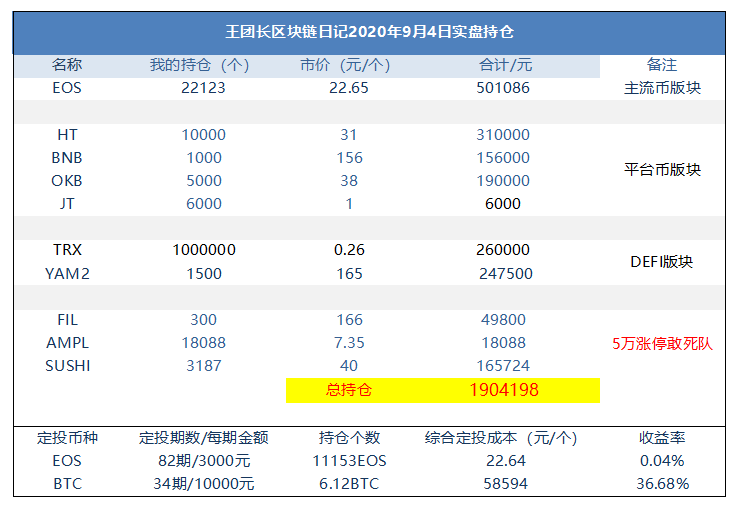Click the 主流币版块 remark cell
This screenshot has height=514, width=740.
(x=662, y=88)
